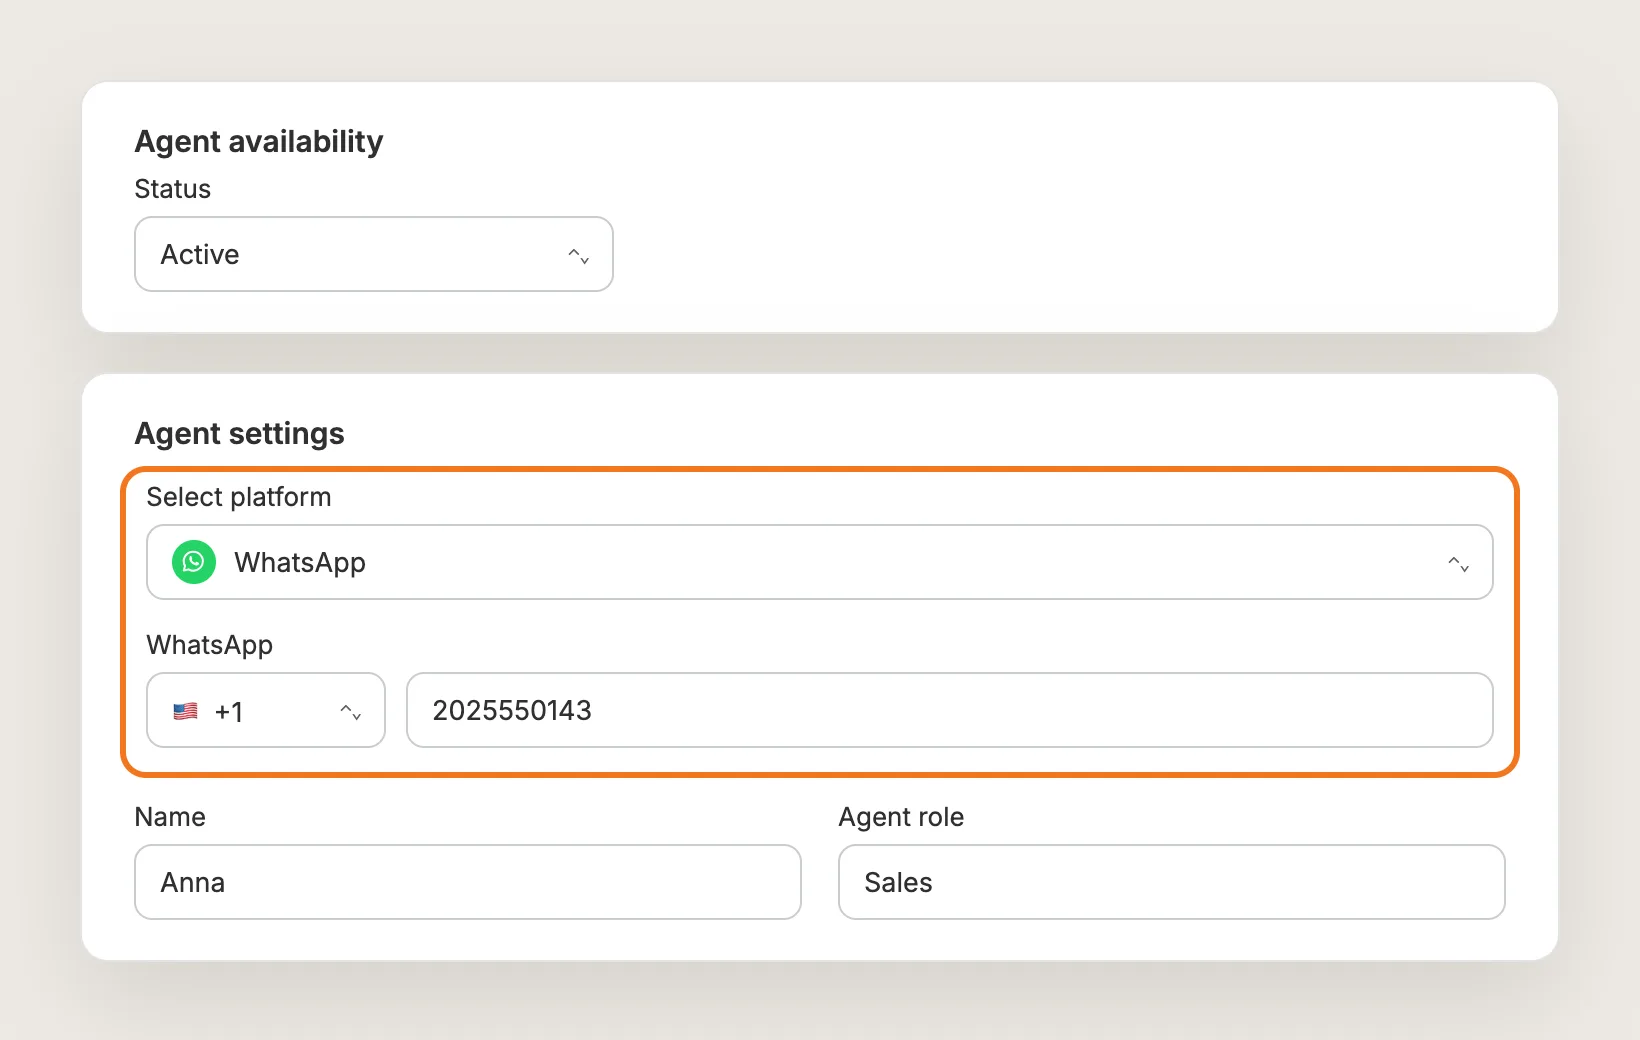
Task: Click the WhatsApp phone number field
Action: (x=950, y=710)
